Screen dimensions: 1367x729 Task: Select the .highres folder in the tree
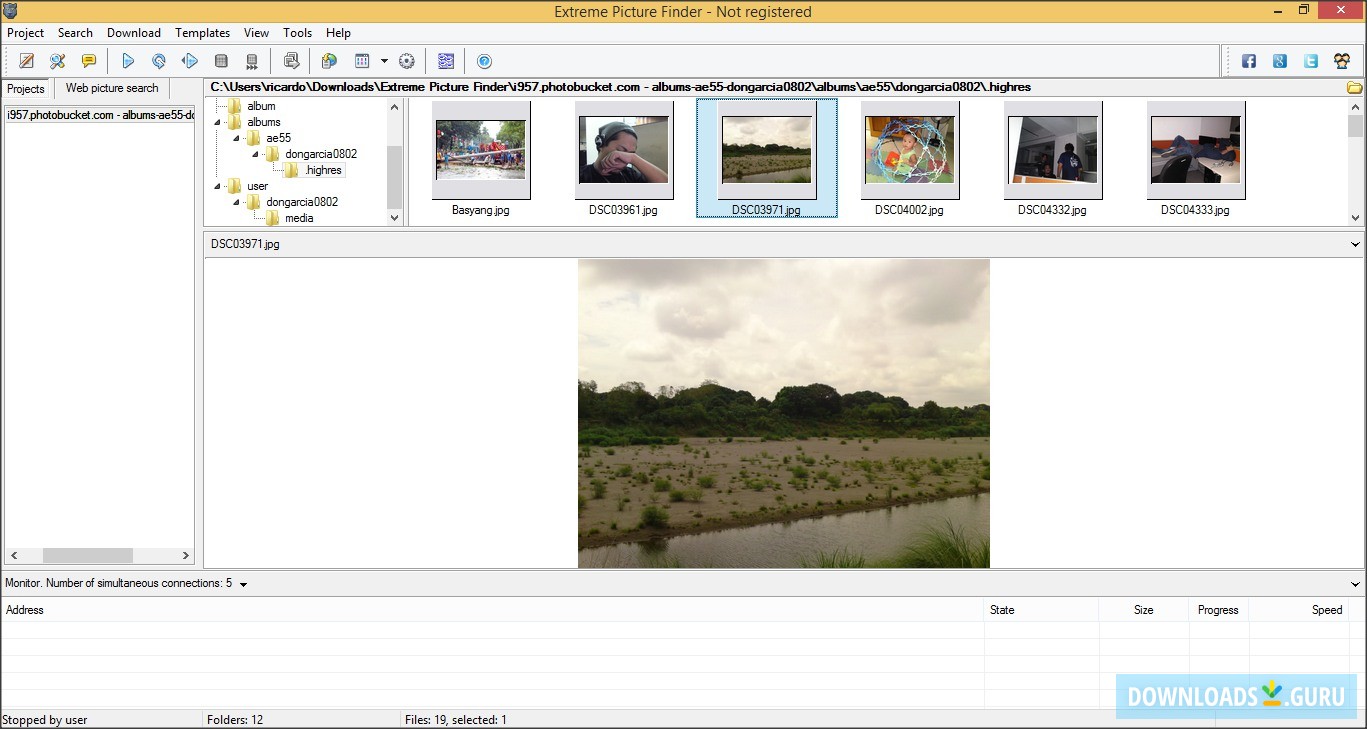click(322, 169)
